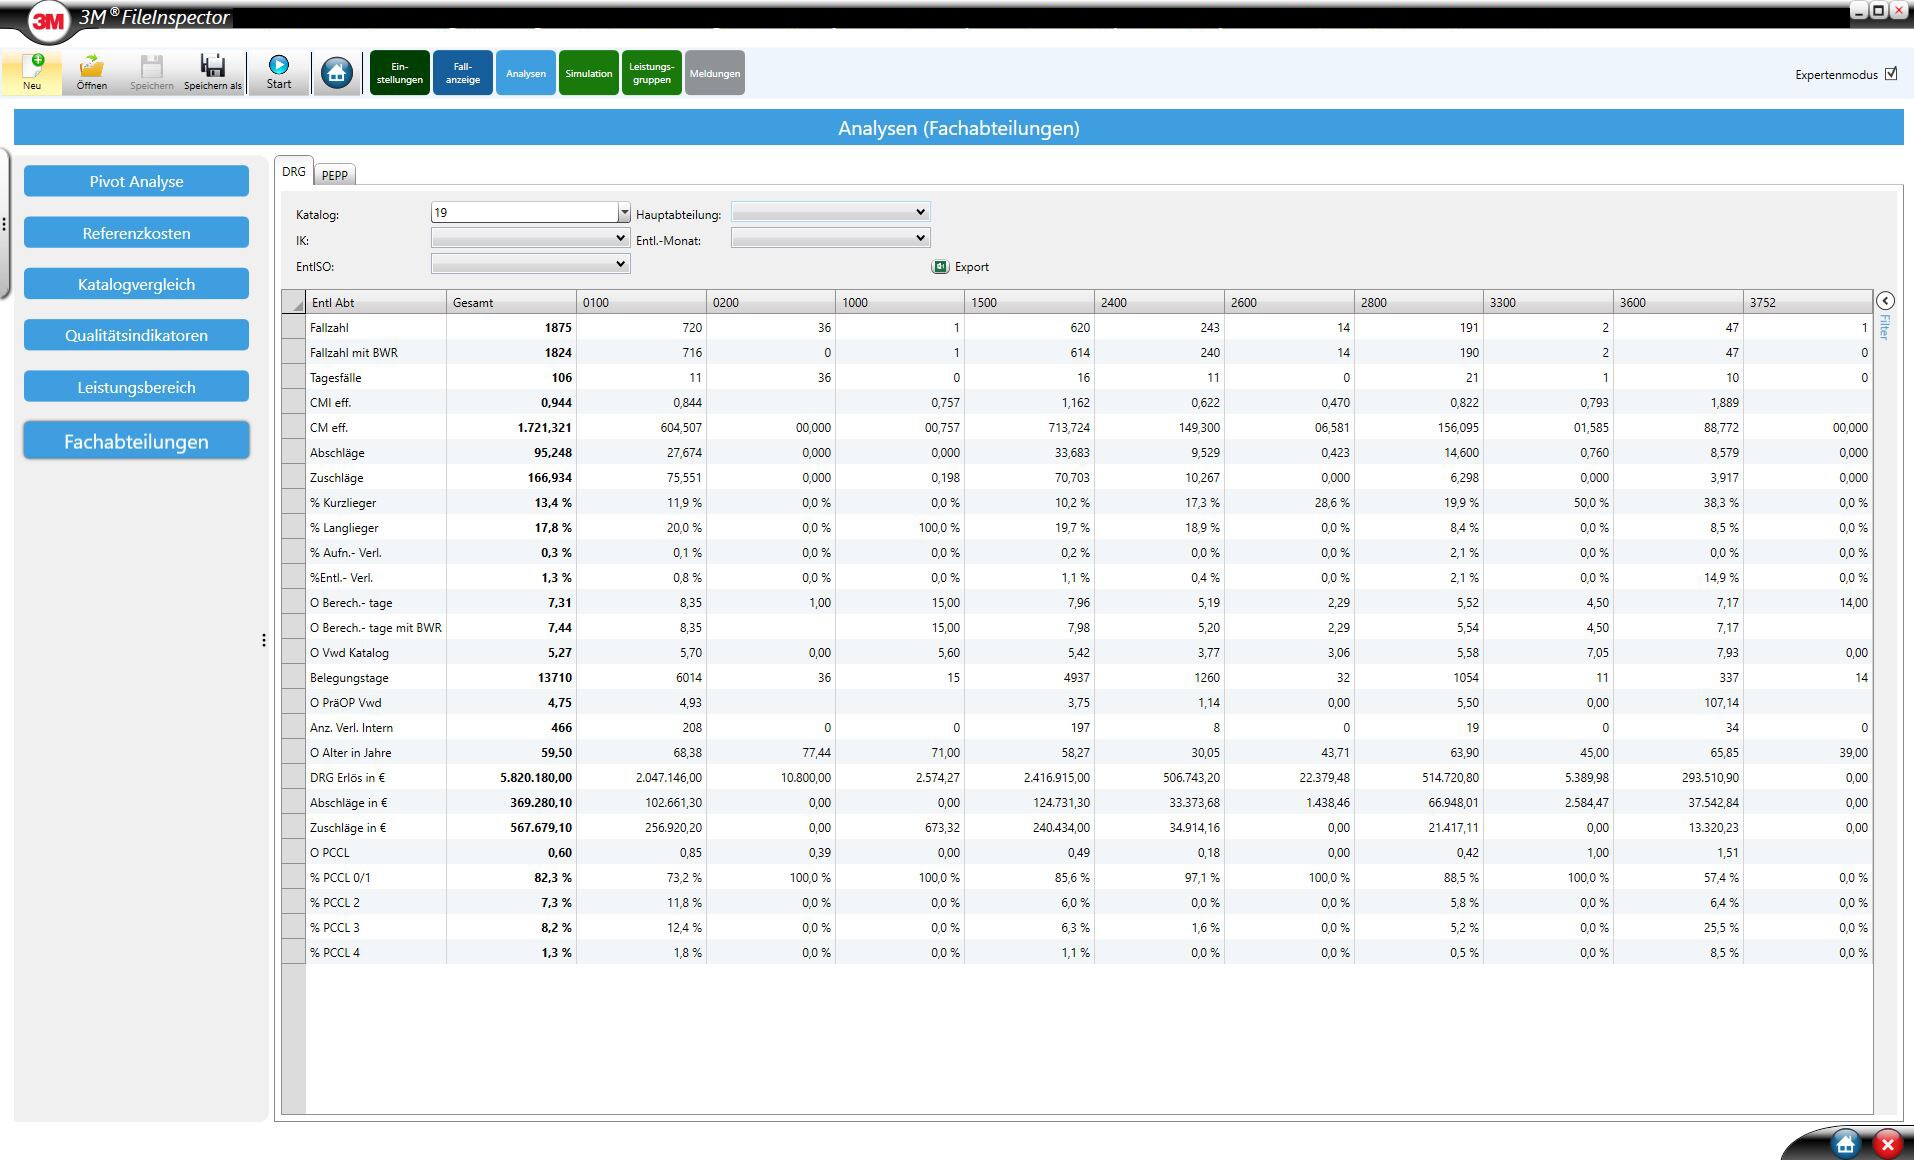Select the DRG tab
The height and width of the screenshot is (1160, 1914).
[x=294, y=172]
